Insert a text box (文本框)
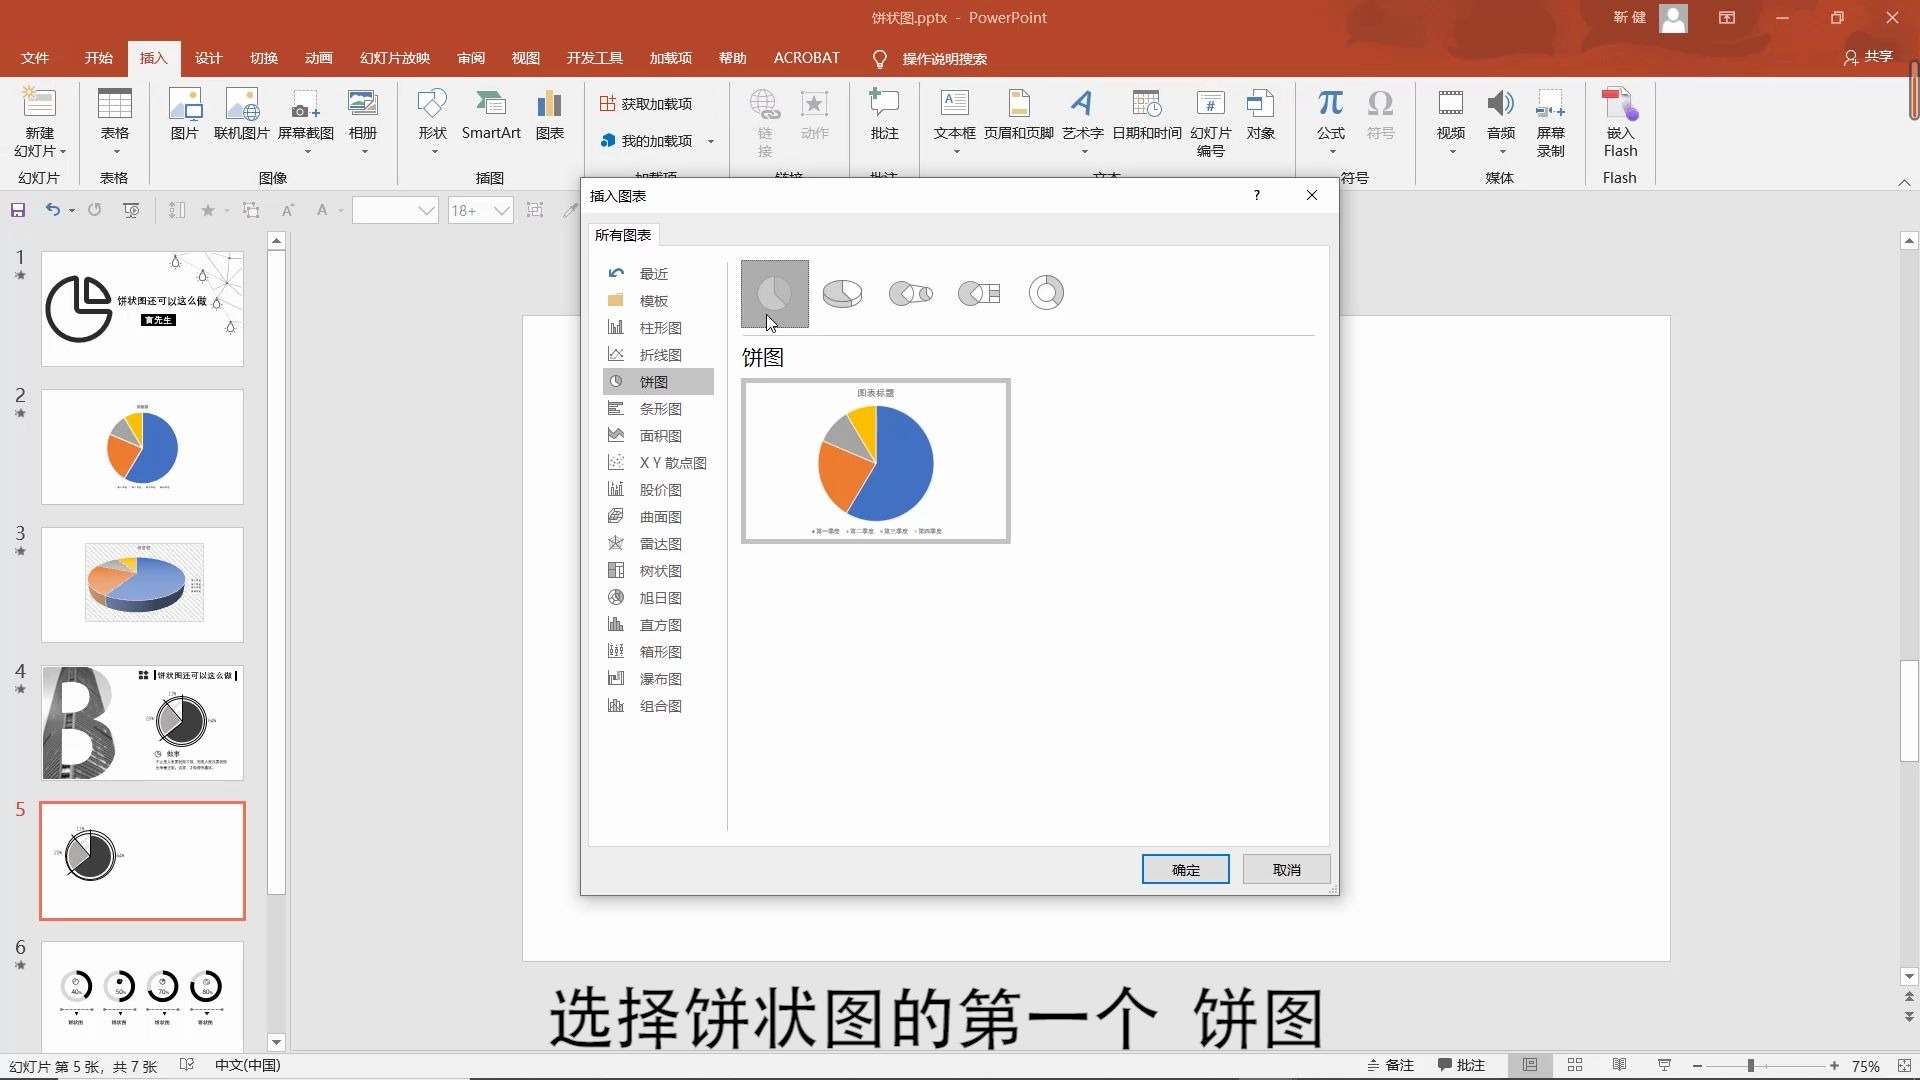The image size is (1920, 1080). (x=955, y=117)
